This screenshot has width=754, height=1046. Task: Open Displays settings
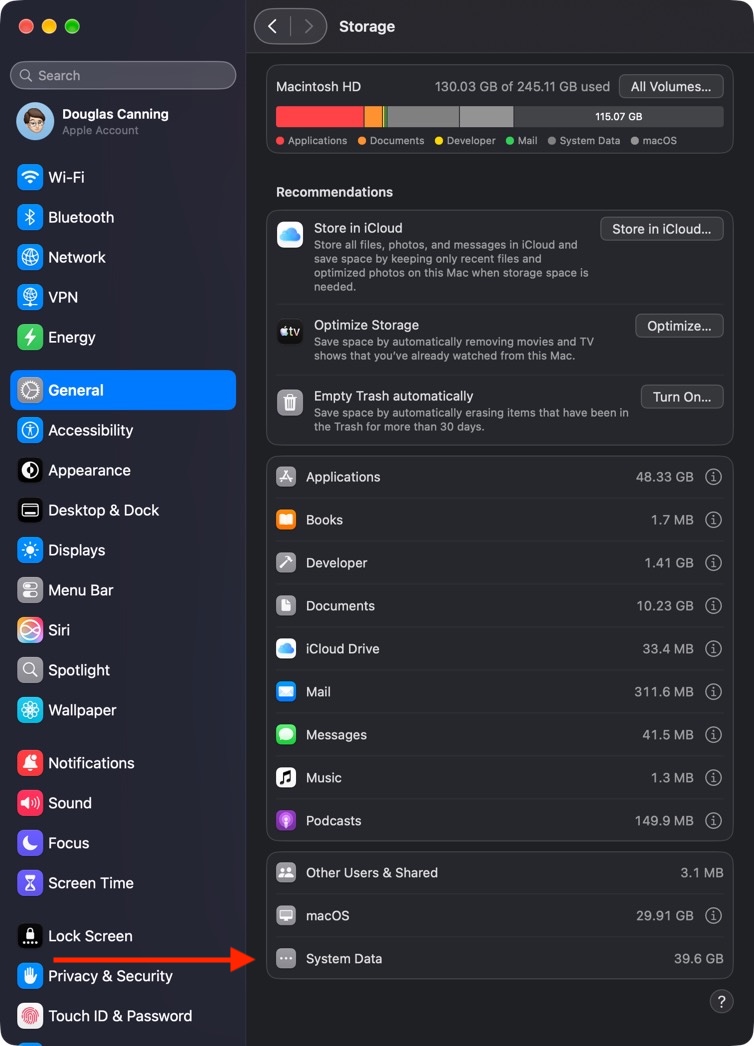coord(123,550)
